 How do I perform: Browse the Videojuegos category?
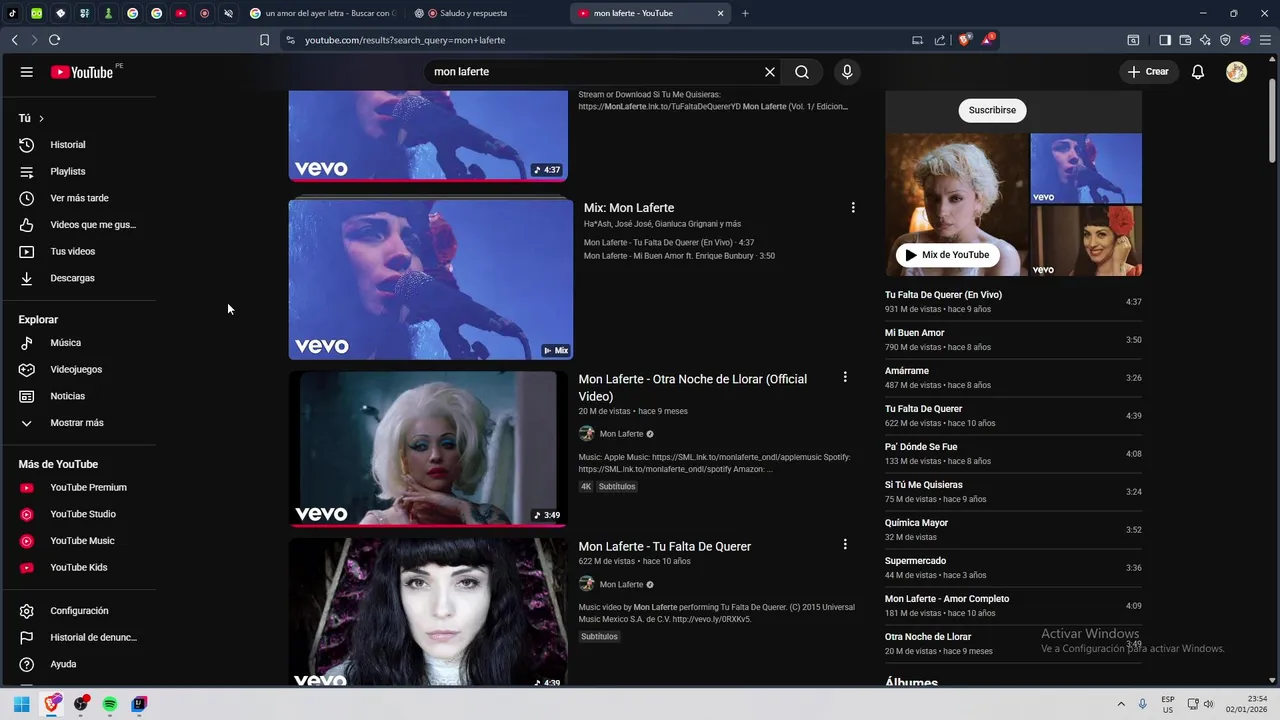78,369
